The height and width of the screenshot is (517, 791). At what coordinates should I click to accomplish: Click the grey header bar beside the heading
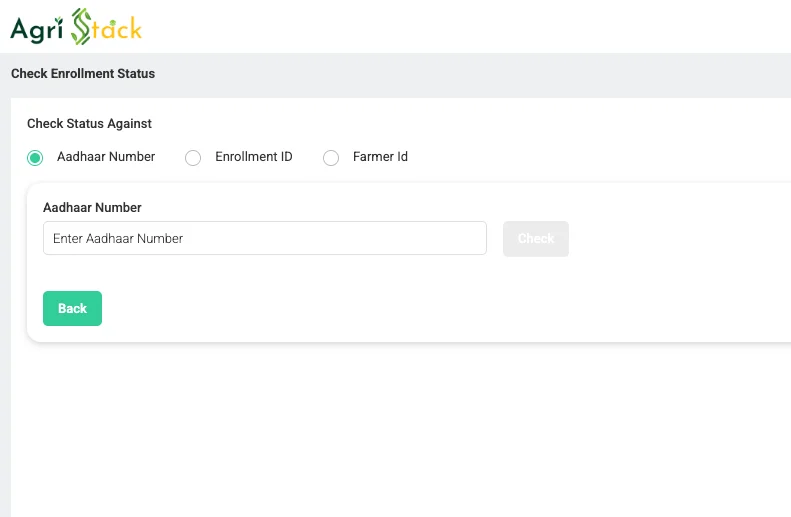[473, 75]
